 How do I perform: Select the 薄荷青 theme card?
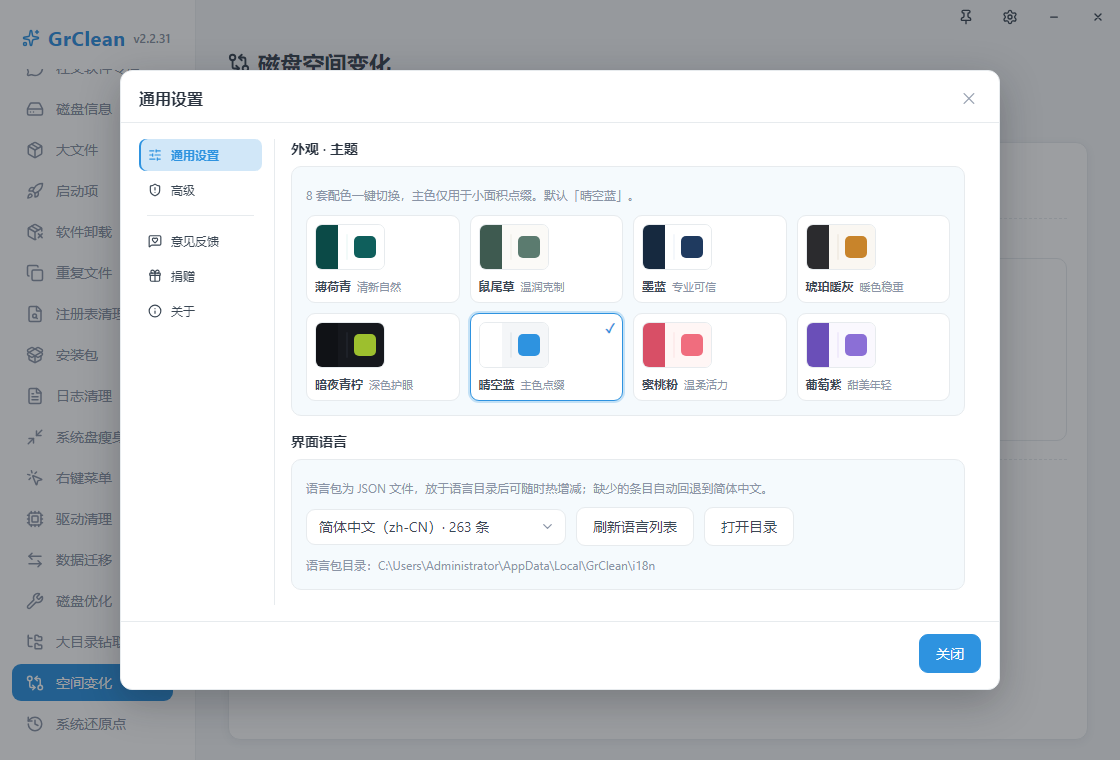tap(383, 259)
